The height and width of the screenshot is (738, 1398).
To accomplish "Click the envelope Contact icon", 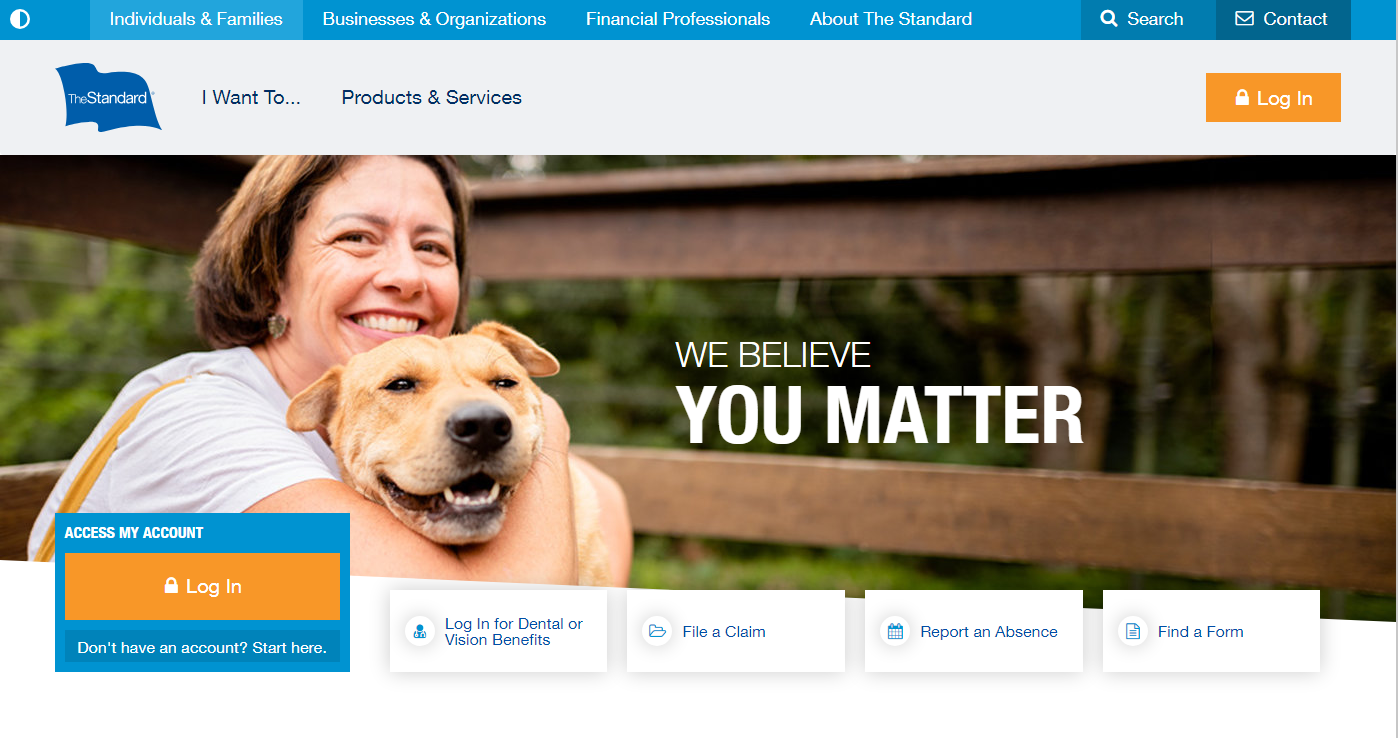I will tap(1244, 19).
